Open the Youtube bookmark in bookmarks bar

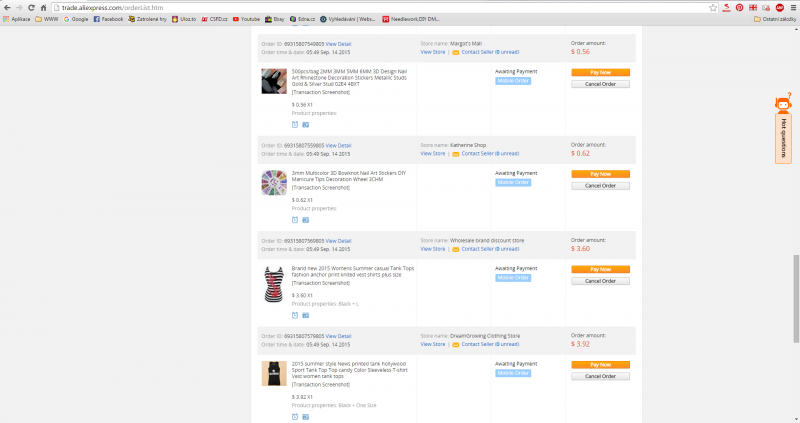point(246,19)
